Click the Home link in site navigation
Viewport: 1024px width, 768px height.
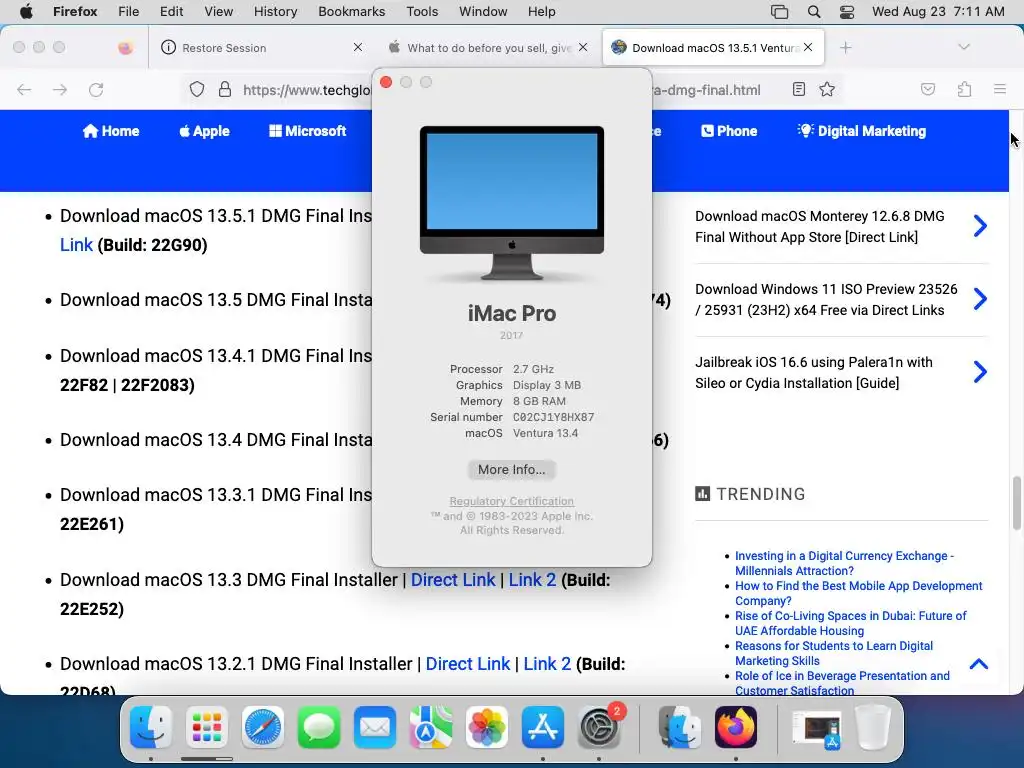110,131
